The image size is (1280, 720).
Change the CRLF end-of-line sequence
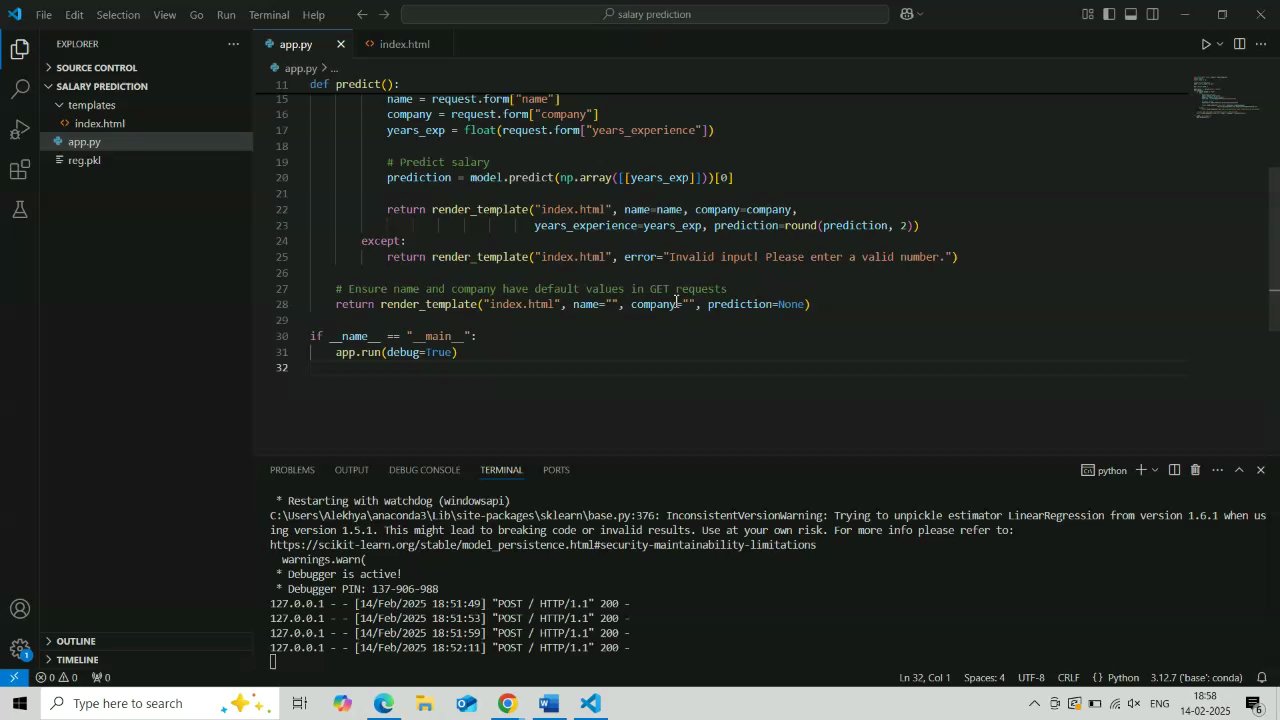[x=1069, y=678]
